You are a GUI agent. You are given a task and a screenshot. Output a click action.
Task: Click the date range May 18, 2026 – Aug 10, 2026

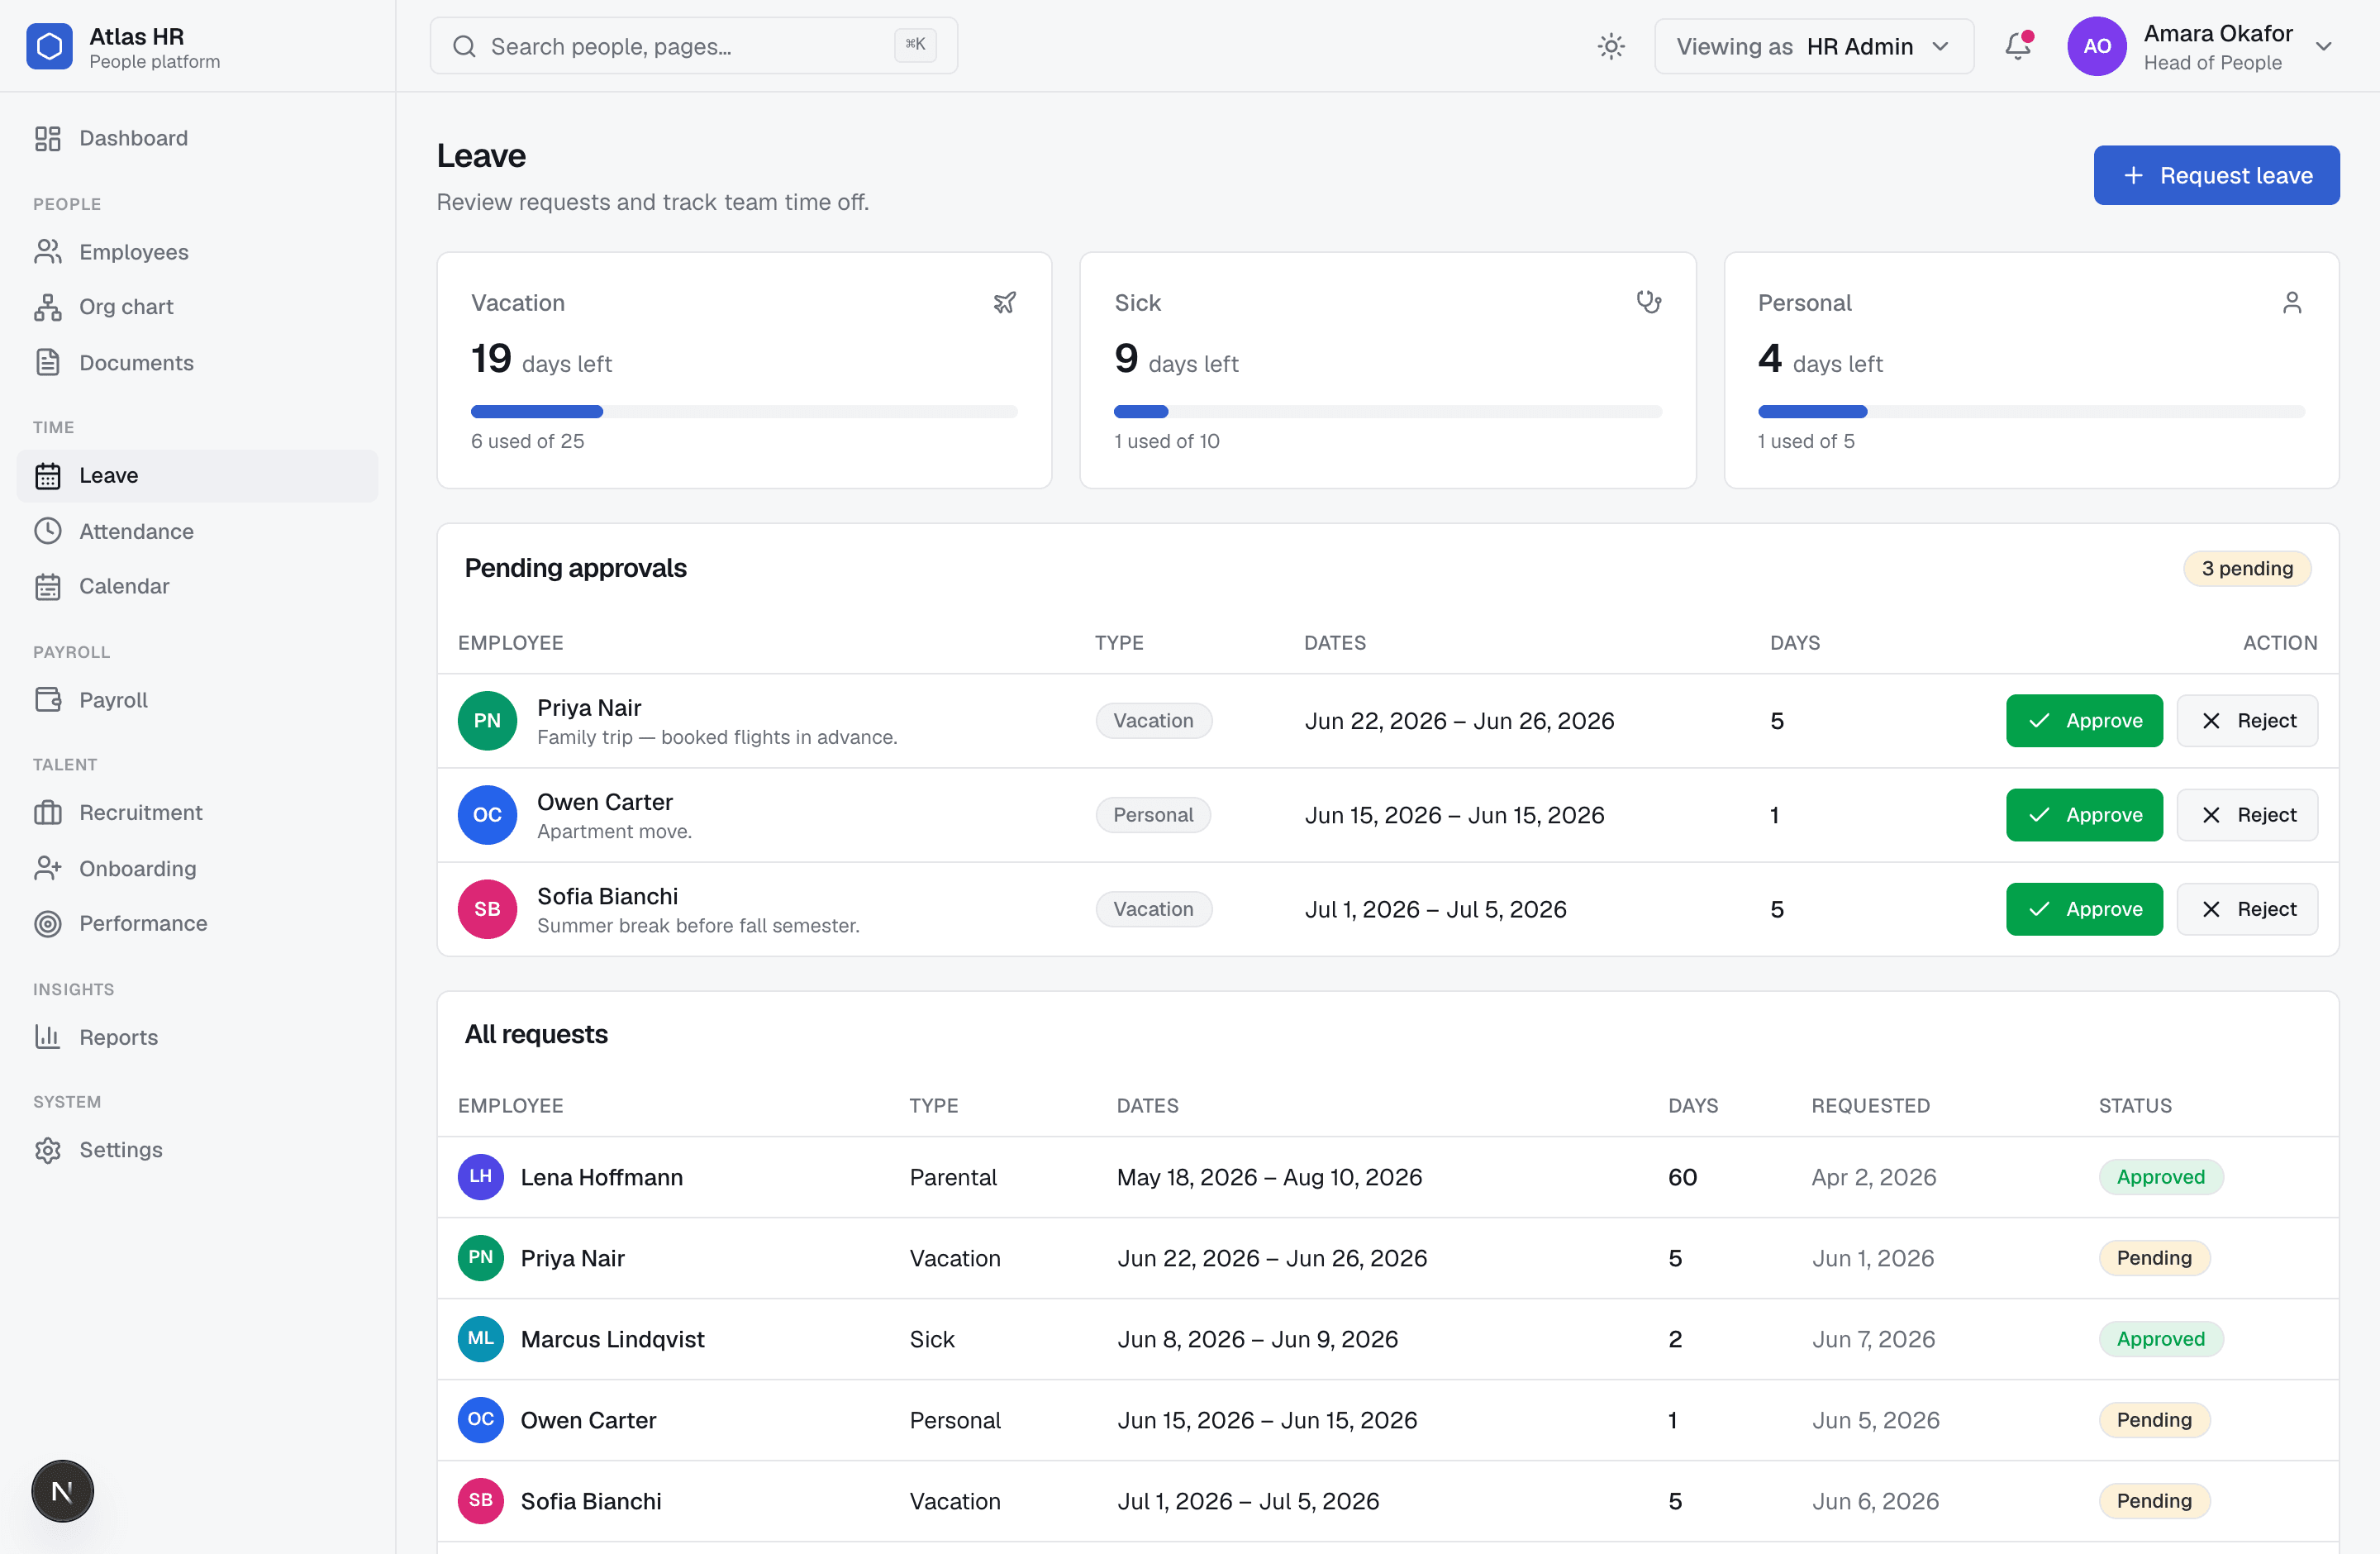click(x=1269, y=1177)
